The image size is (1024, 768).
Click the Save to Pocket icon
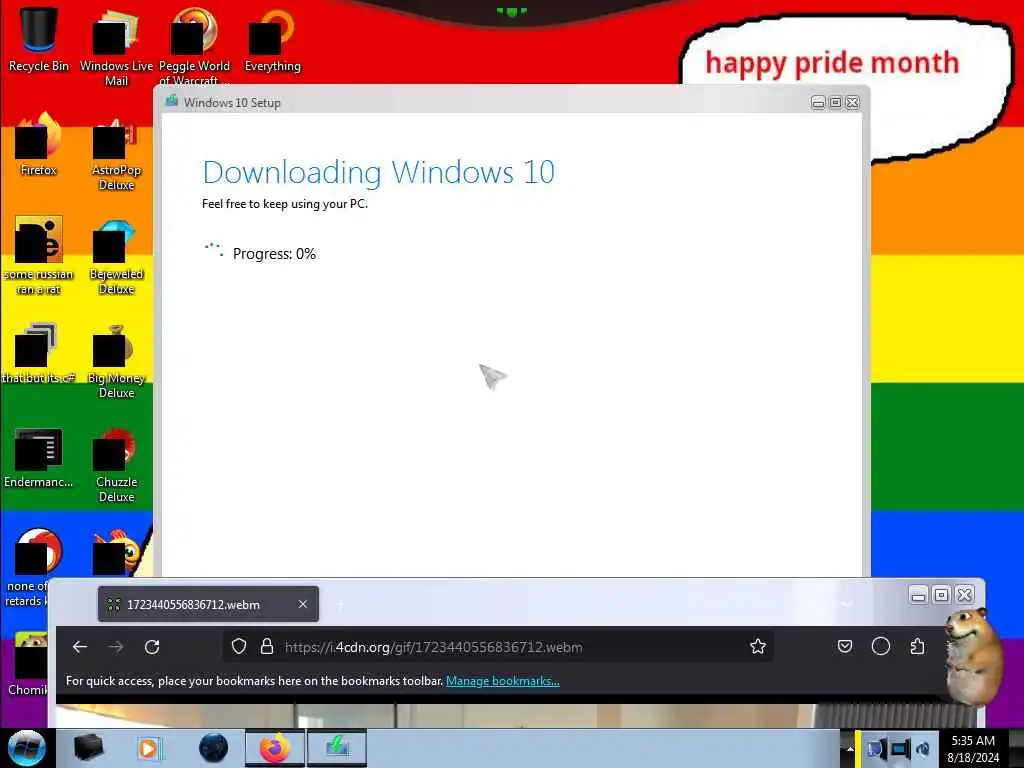pyautogui.click(x=844, y=647)
